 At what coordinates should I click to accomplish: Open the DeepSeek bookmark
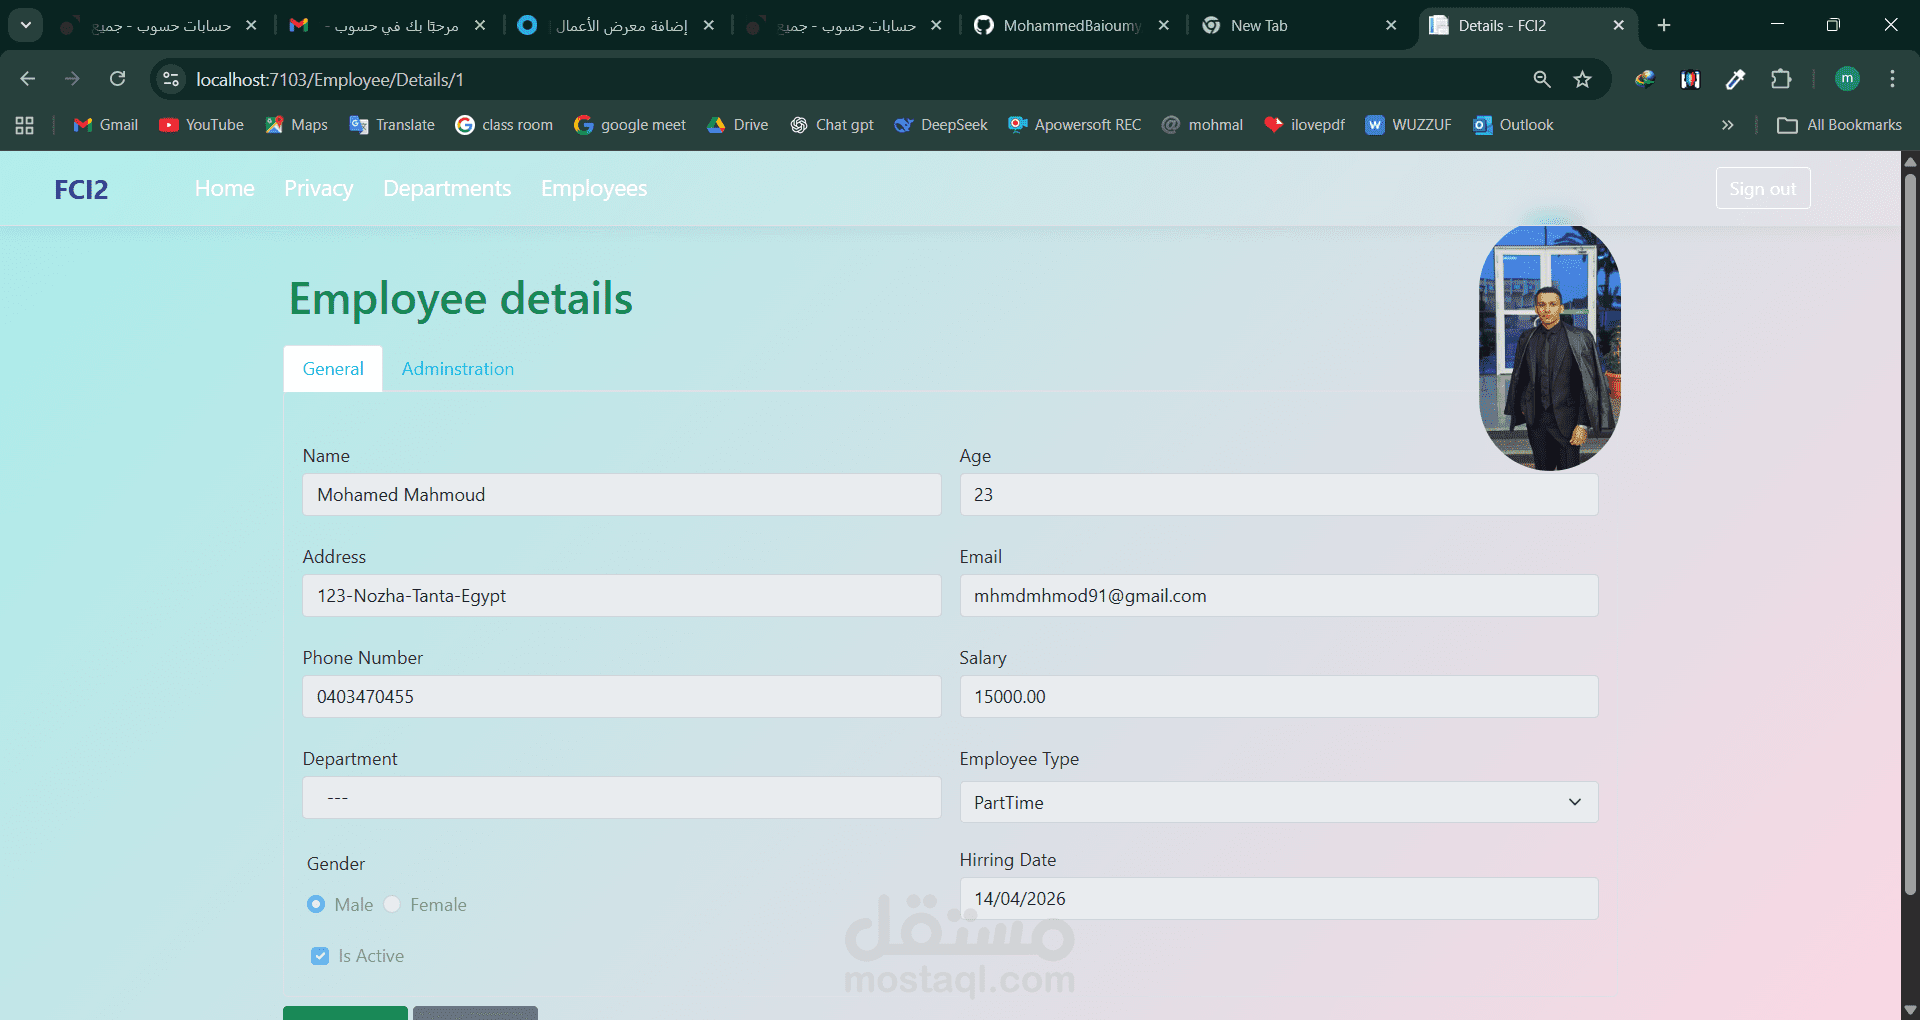tap(941, 125)
